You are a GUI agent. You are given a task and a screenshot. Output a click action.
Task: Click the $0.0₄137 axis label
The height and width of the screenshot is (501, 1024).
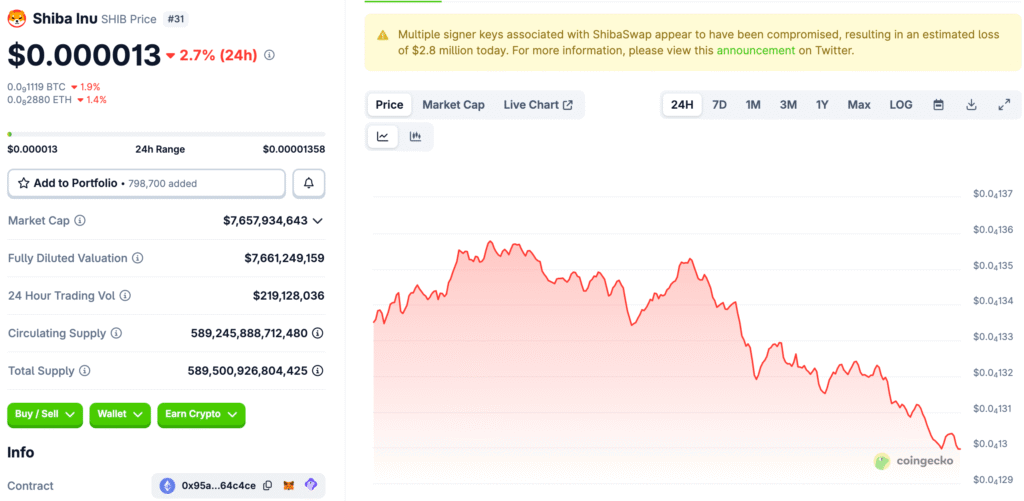pos(993,194)
